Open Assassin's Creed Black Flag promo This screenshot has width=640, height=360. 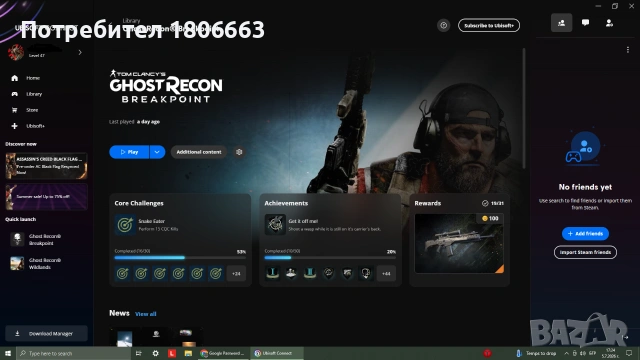pos(47,166)
